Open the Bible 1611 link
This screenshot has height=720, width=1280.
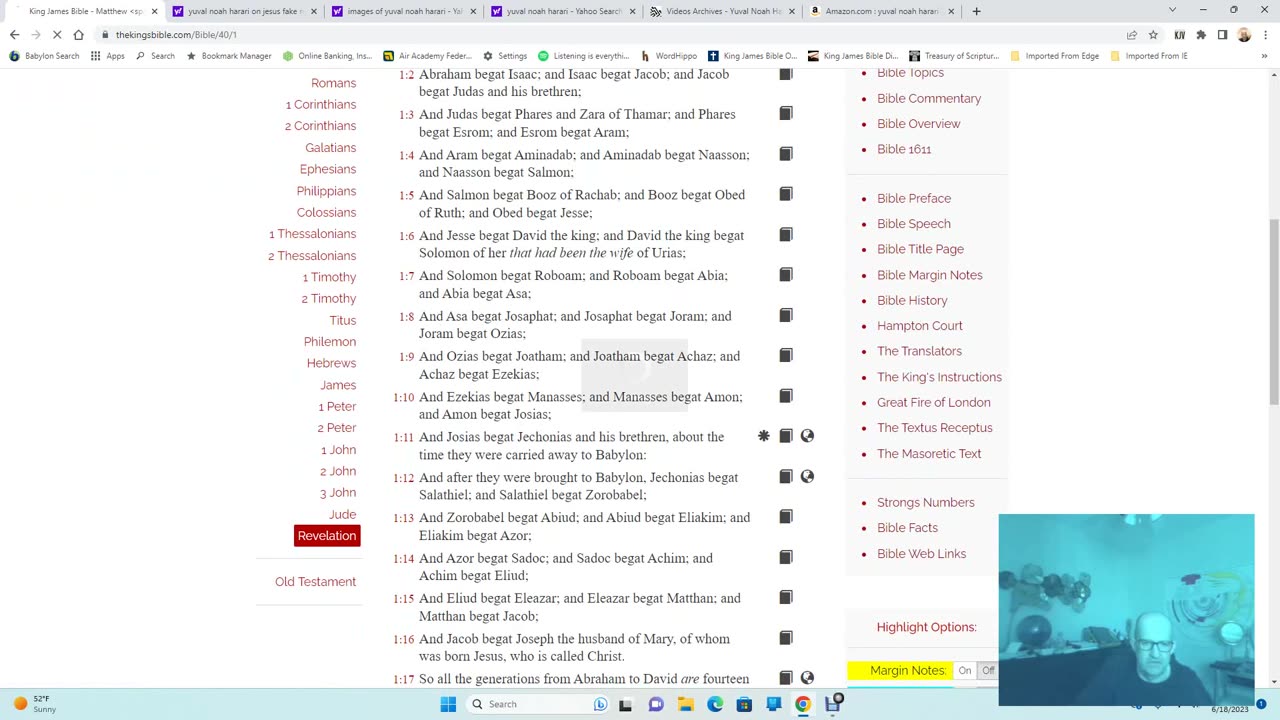pos(904,149)
